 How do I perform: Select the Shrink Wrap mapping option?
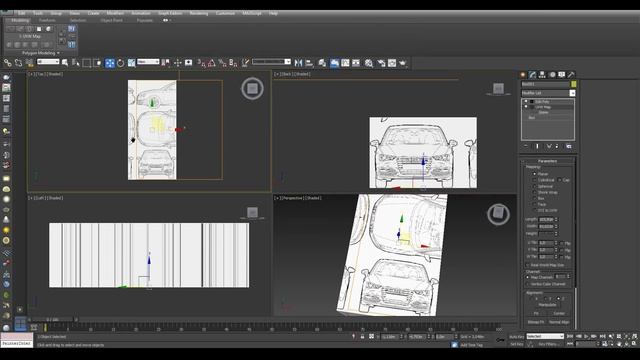[534, 192]
